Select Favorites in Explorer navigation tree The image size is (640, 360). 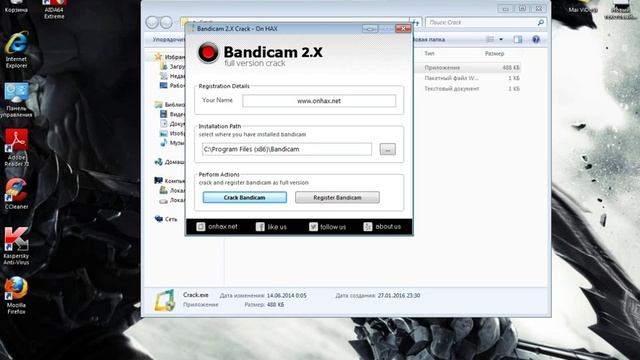[169, 57]
